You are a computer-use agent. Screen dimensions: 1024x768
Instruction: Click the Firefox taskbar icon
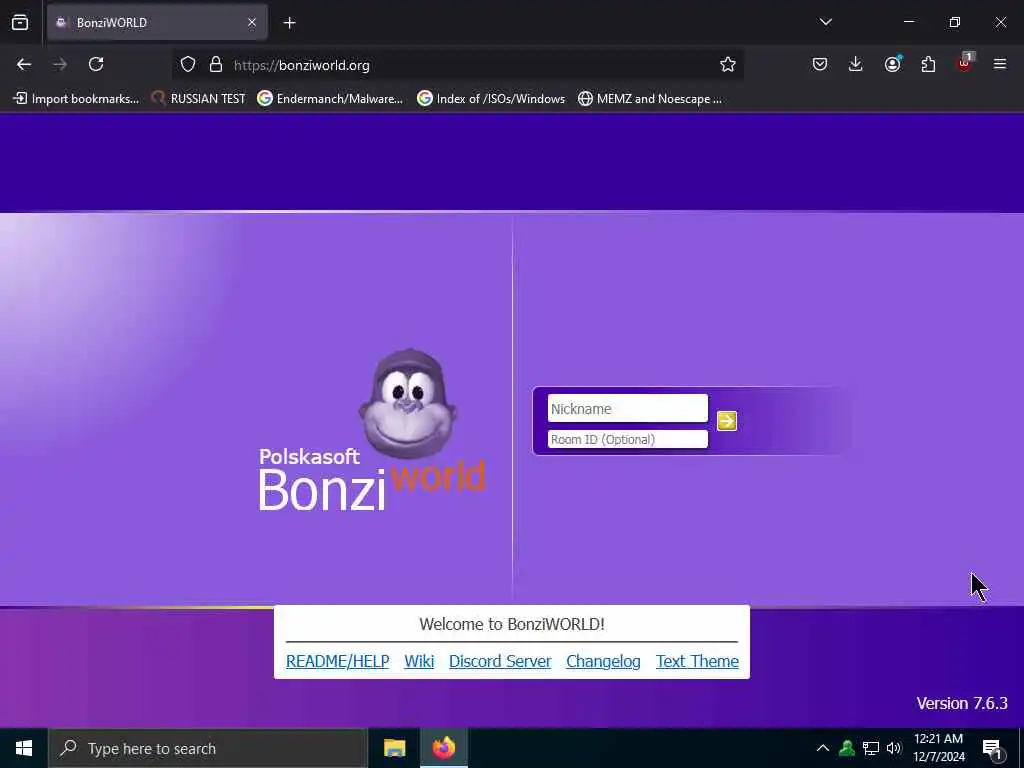(443, 748)
